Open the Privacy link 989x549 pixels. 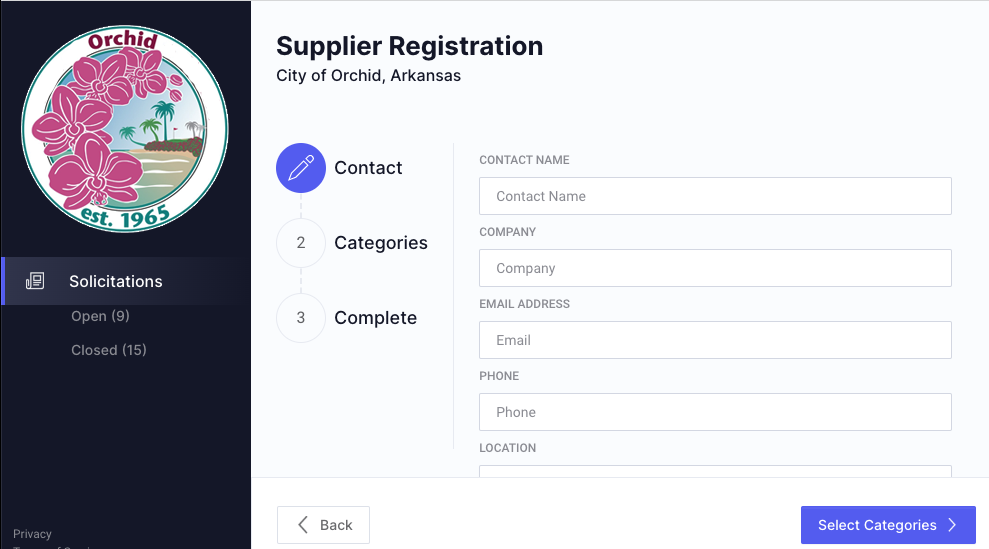pyautogui.click(x=33, y=534)
